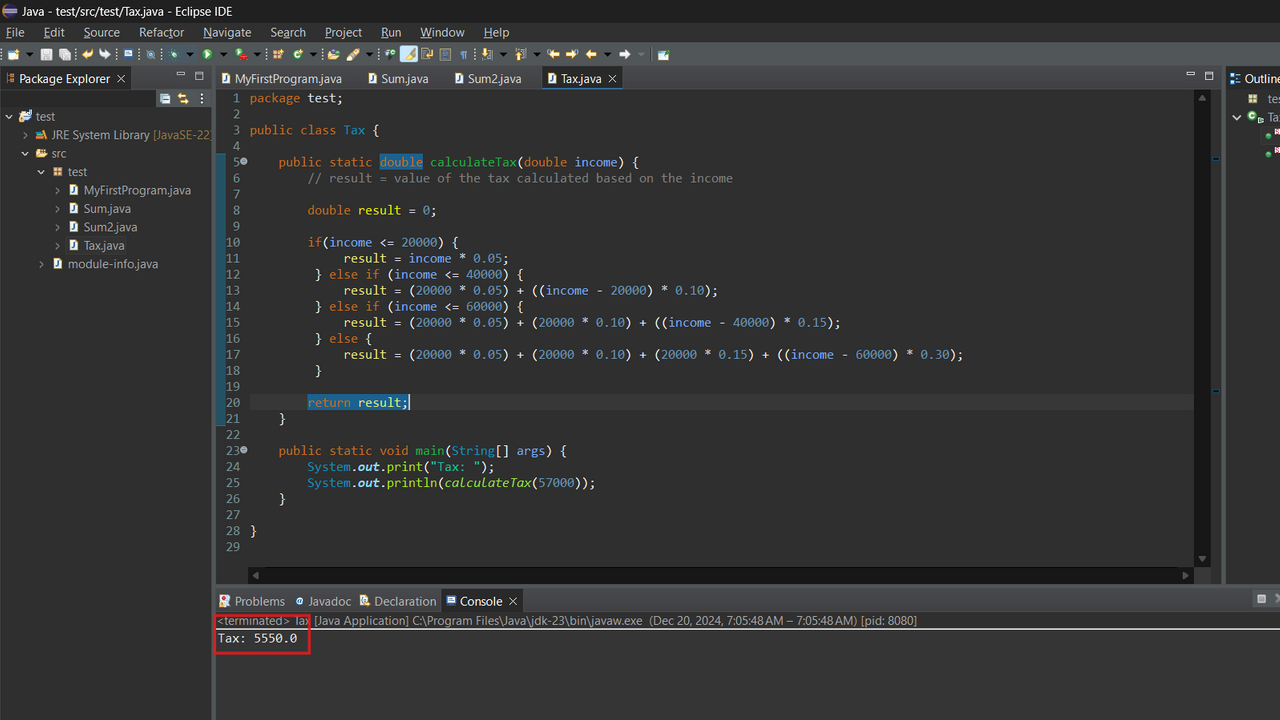Click the Search flashlight toolbar icon
Screen dimensions: 1280x720
click(353, 54)
